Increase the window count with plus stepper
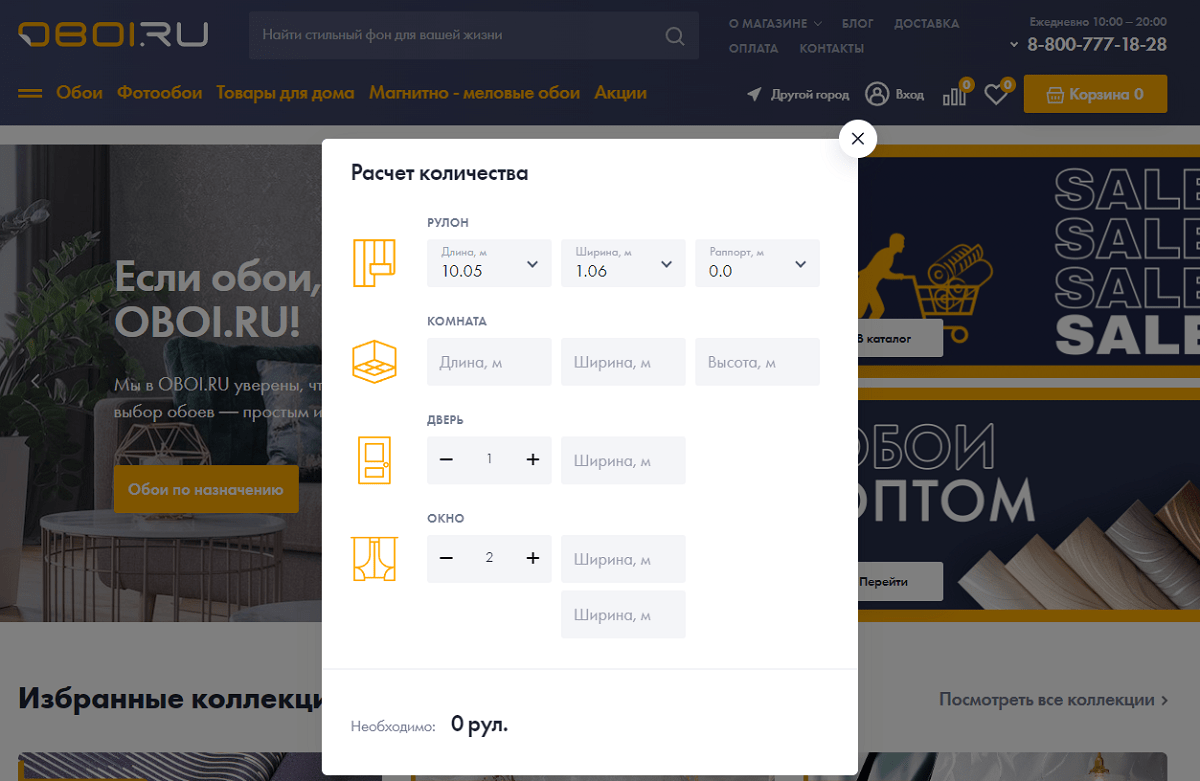This screenshot has width=1200, height=781. pos(532,558)
